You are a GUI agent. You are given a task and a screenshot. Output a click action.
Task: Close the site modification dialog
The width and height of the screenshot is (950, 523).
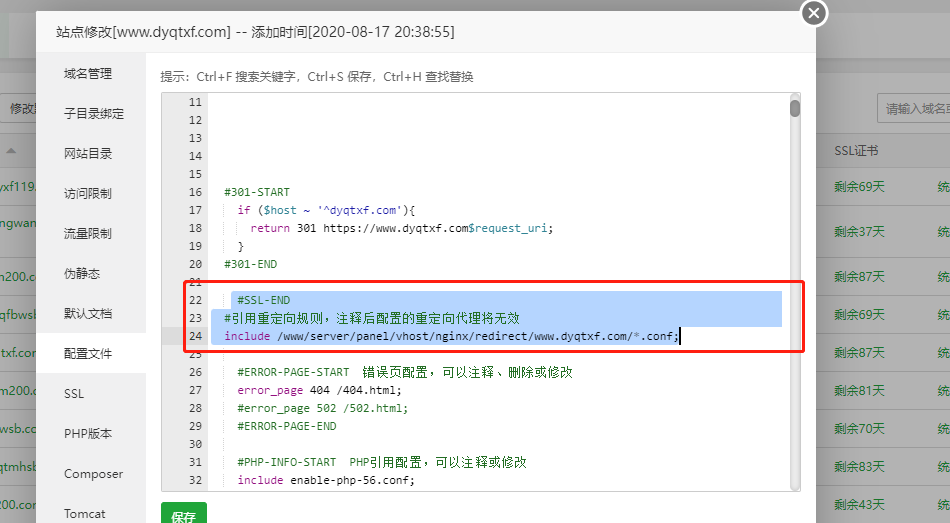tap(814, 13)
